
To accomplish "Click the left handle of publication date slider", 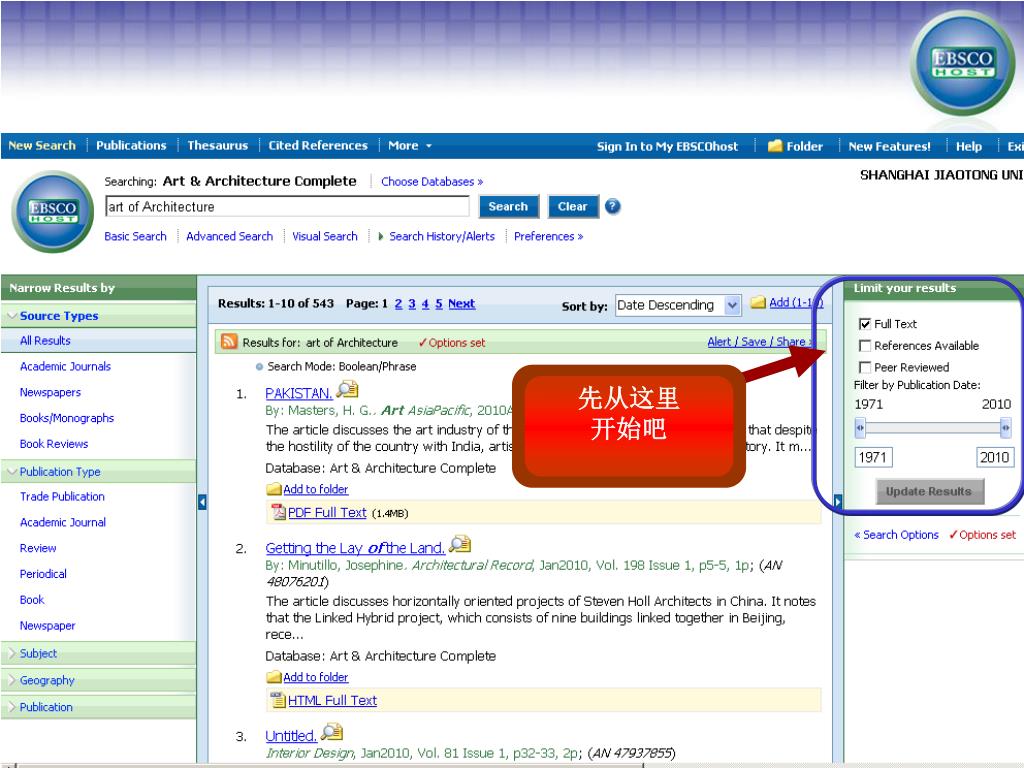I will point(860,428).
